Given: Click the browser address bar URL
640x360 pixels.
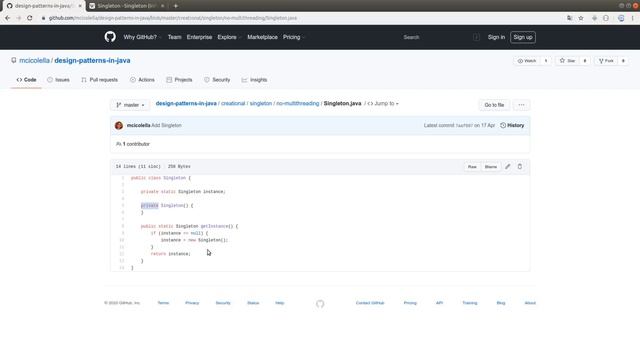Looking at the screenshot, I should (x=173, y=18).
